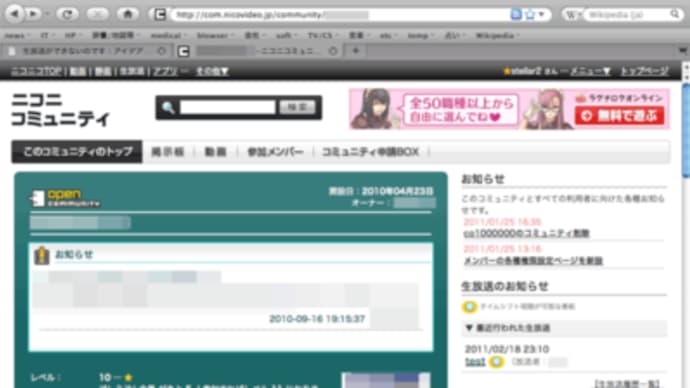Click the 検索 search button
This screenshot has height=388, width=690.
pos(297,107)
